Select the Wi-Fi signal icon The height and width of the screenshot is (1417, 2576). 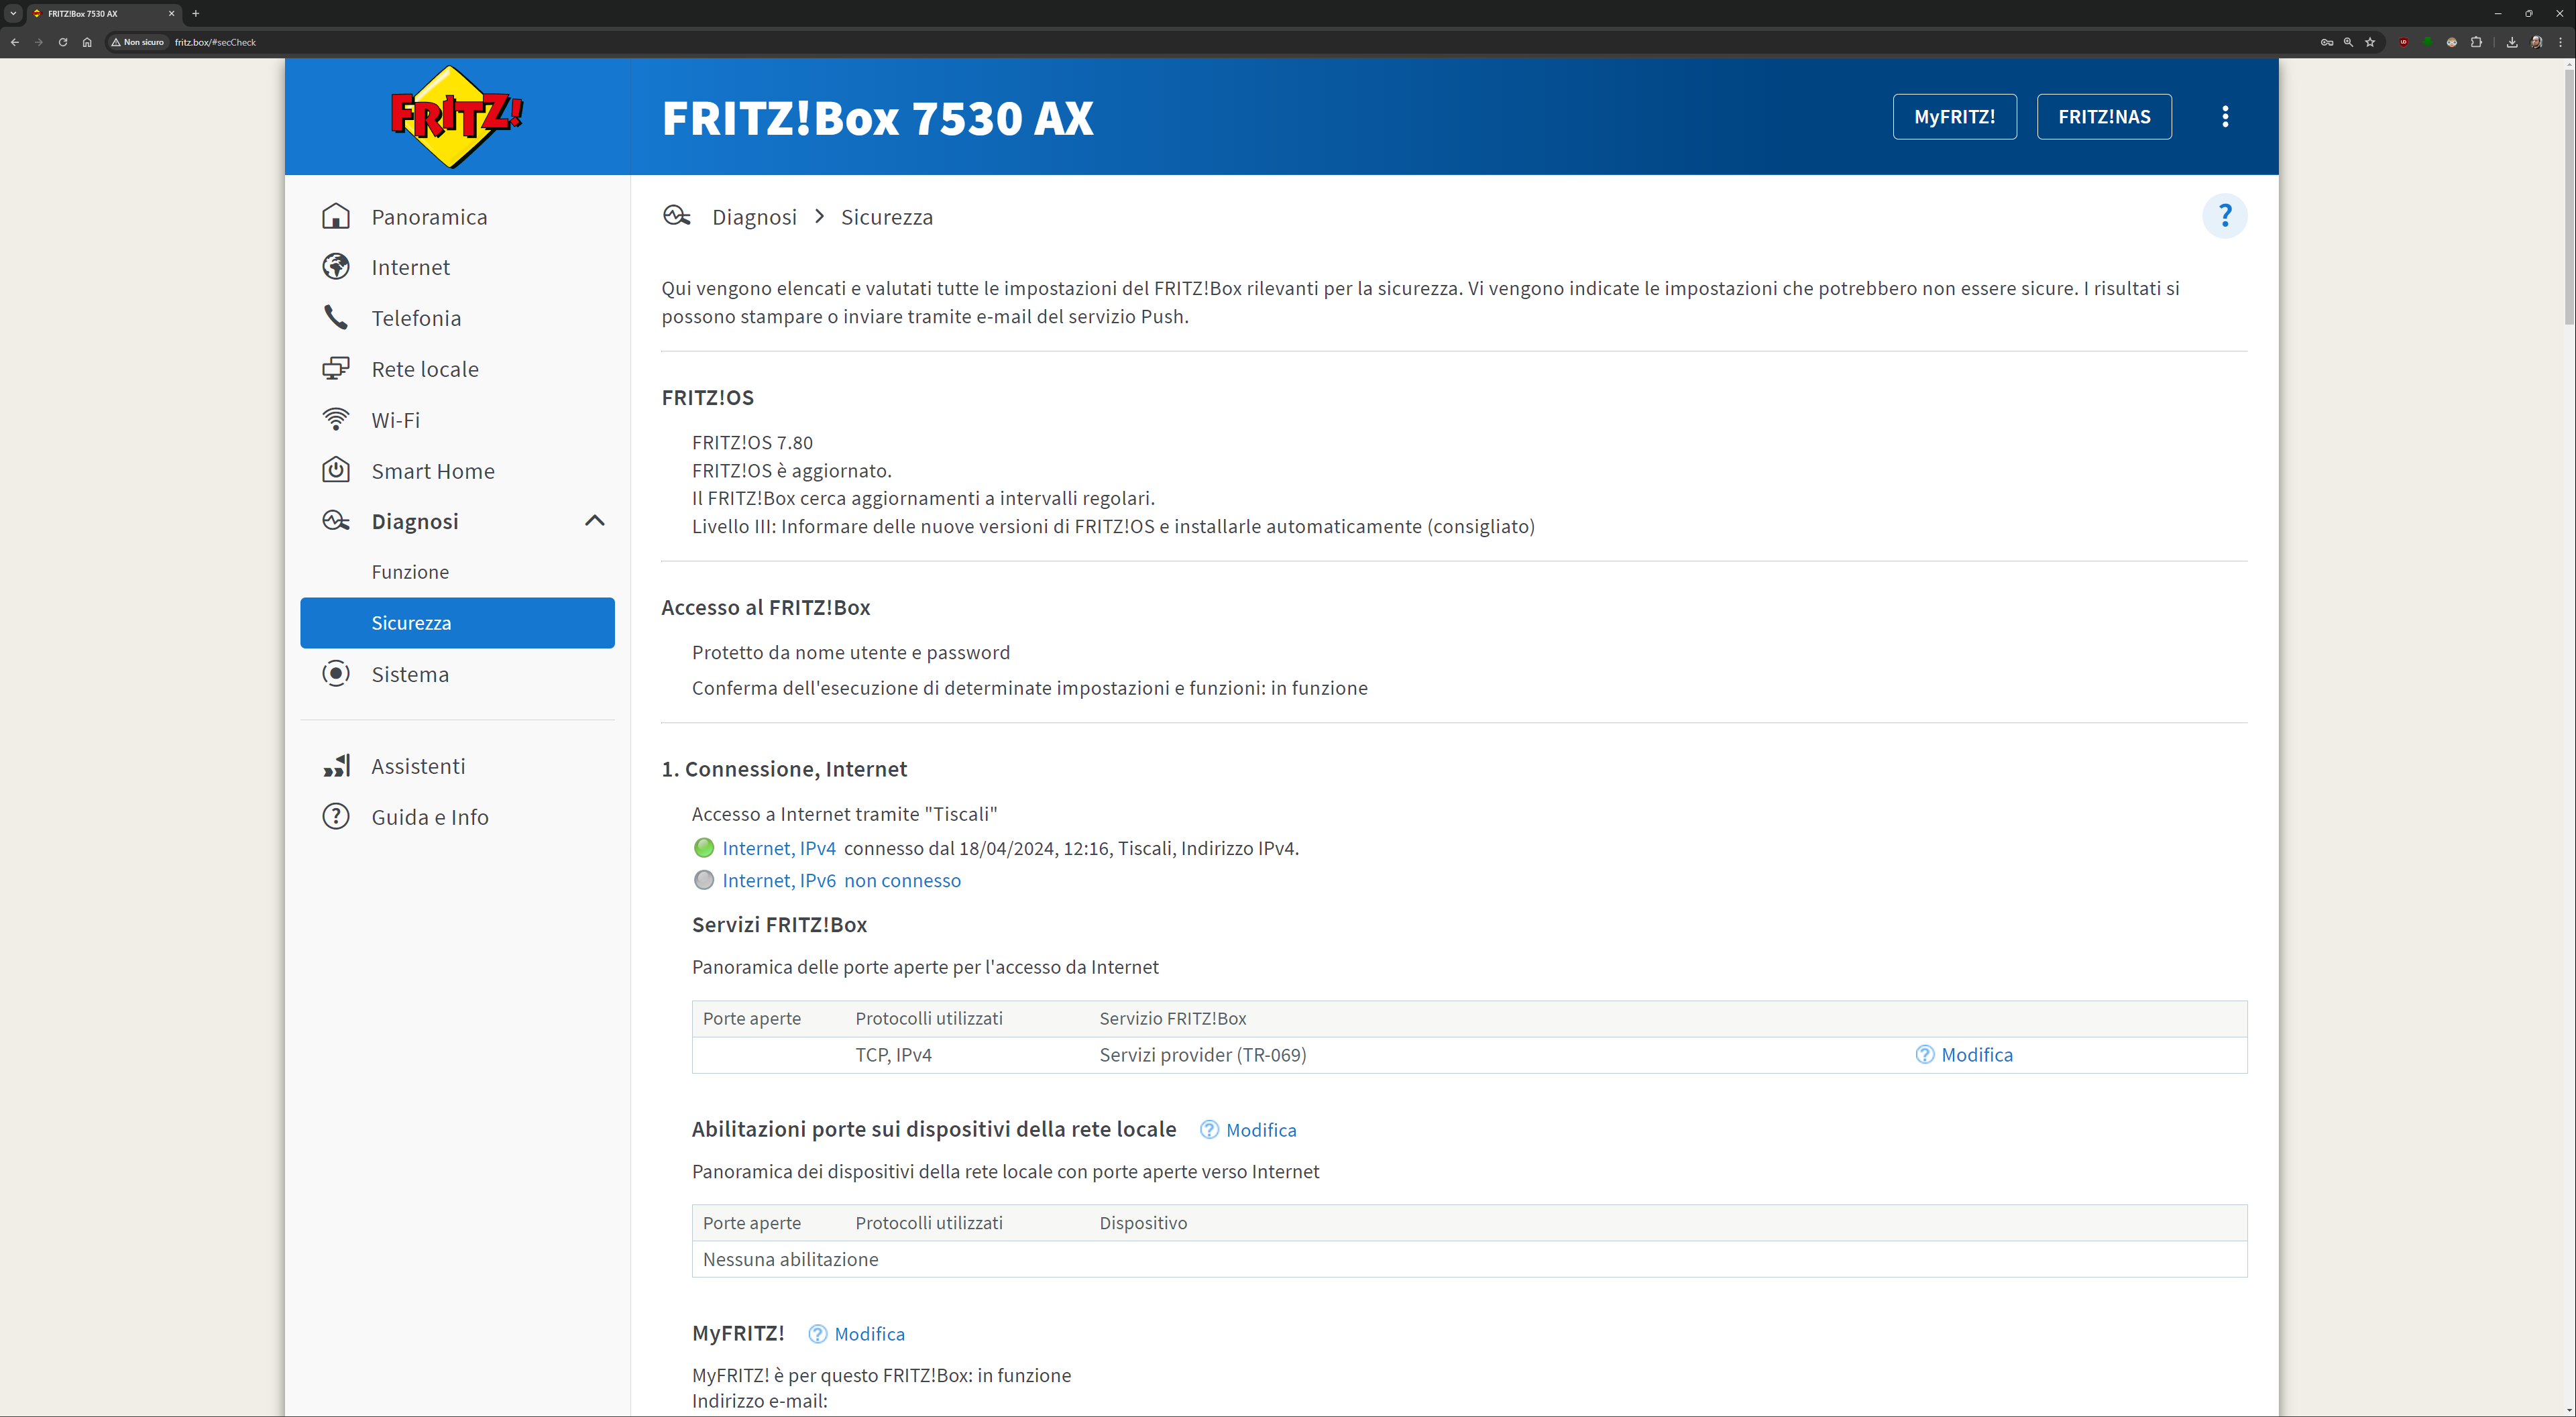pos(336,420)
